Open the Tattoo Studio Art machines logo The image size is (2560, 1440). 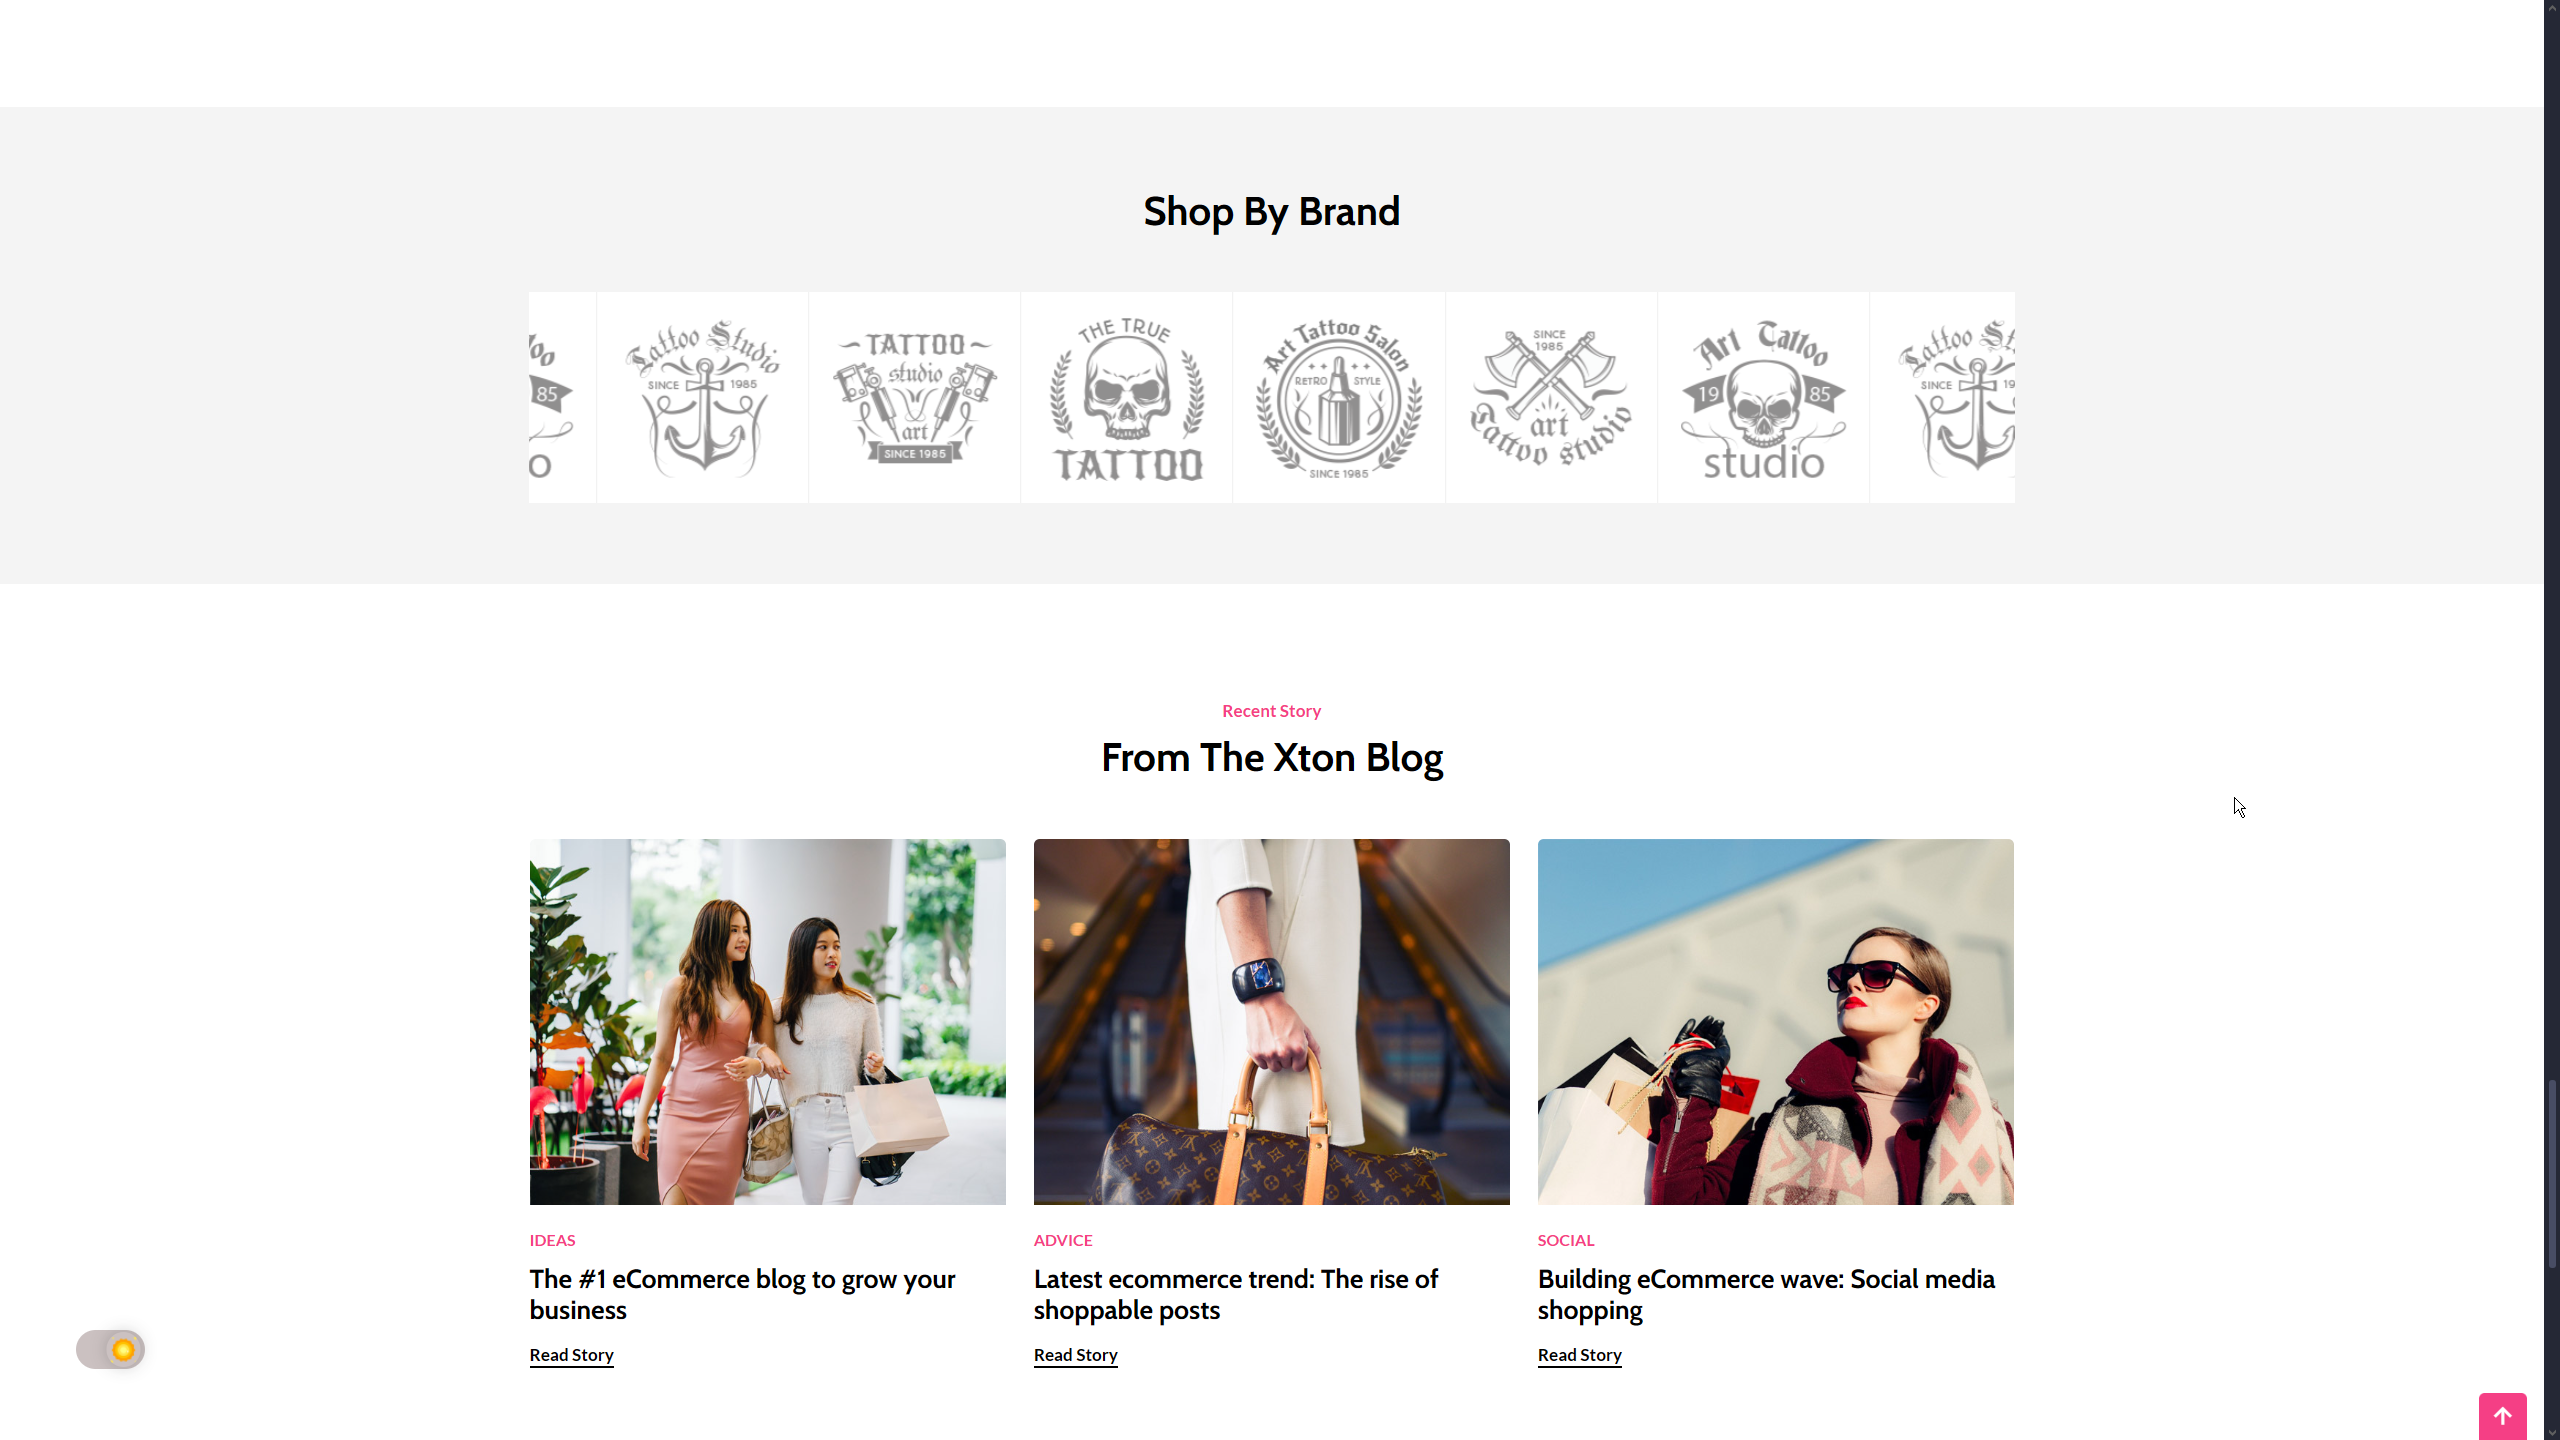coord(914,398)
